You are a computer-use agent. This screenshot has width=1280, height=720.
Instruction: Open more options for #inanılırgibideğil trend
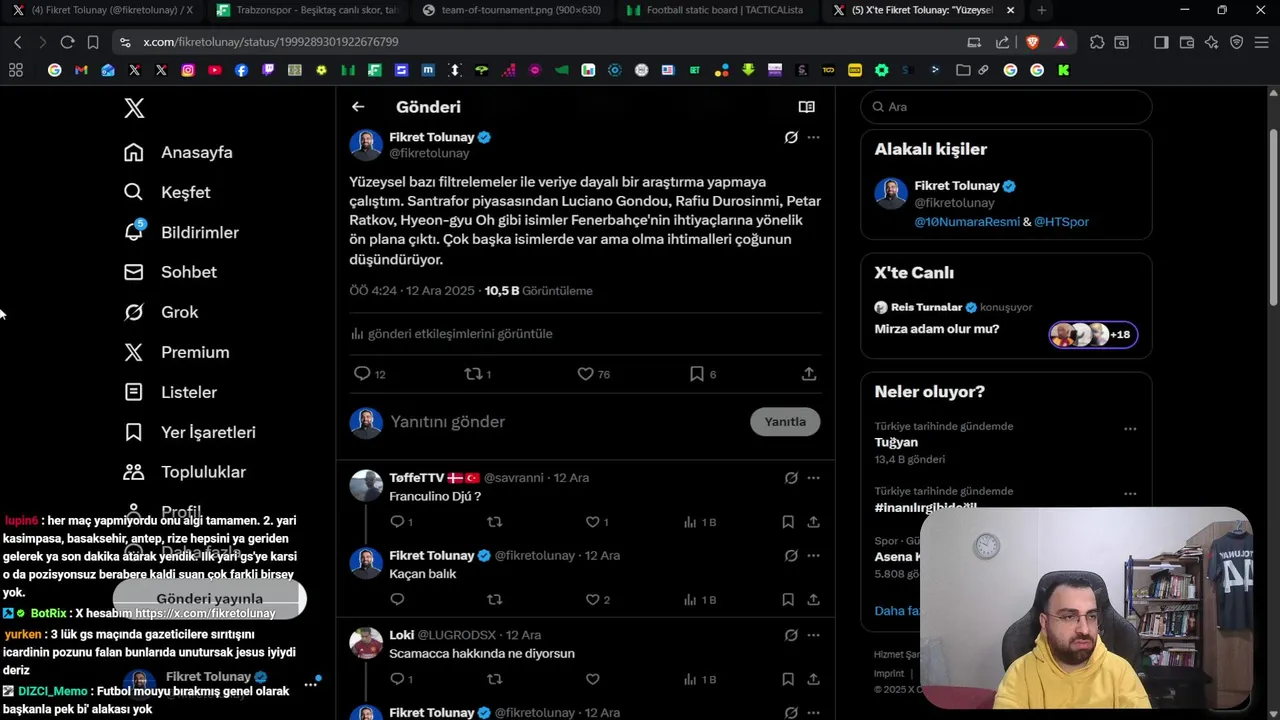[x=1130, y=494]
